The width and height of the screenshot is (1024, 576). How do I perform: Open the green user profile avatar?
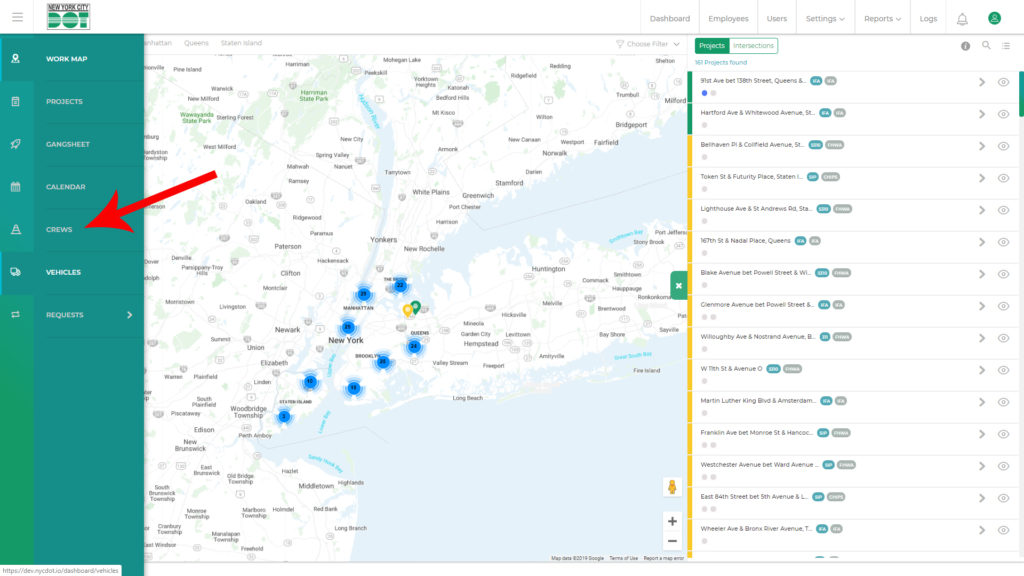tap(994, 18)
